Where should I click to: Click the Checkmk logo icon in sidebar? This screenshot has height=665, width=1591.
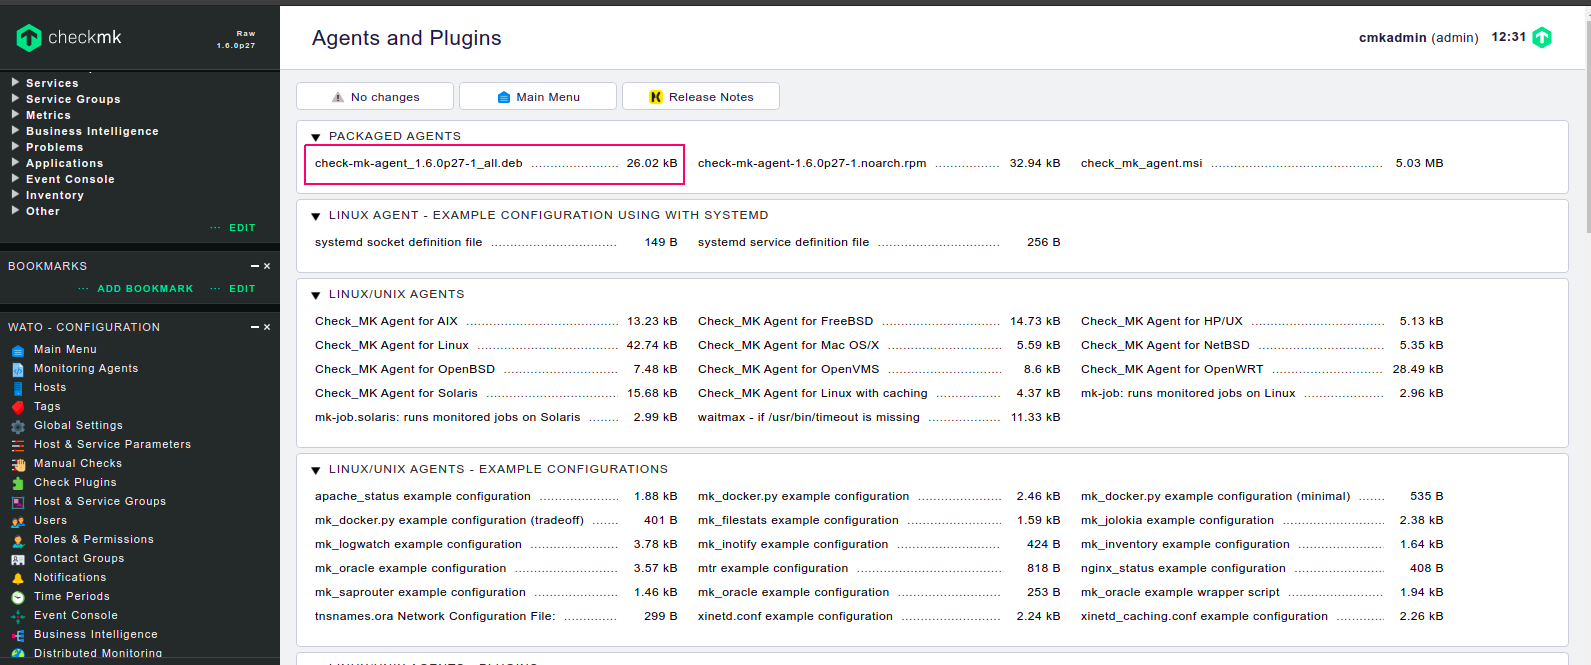29,38
